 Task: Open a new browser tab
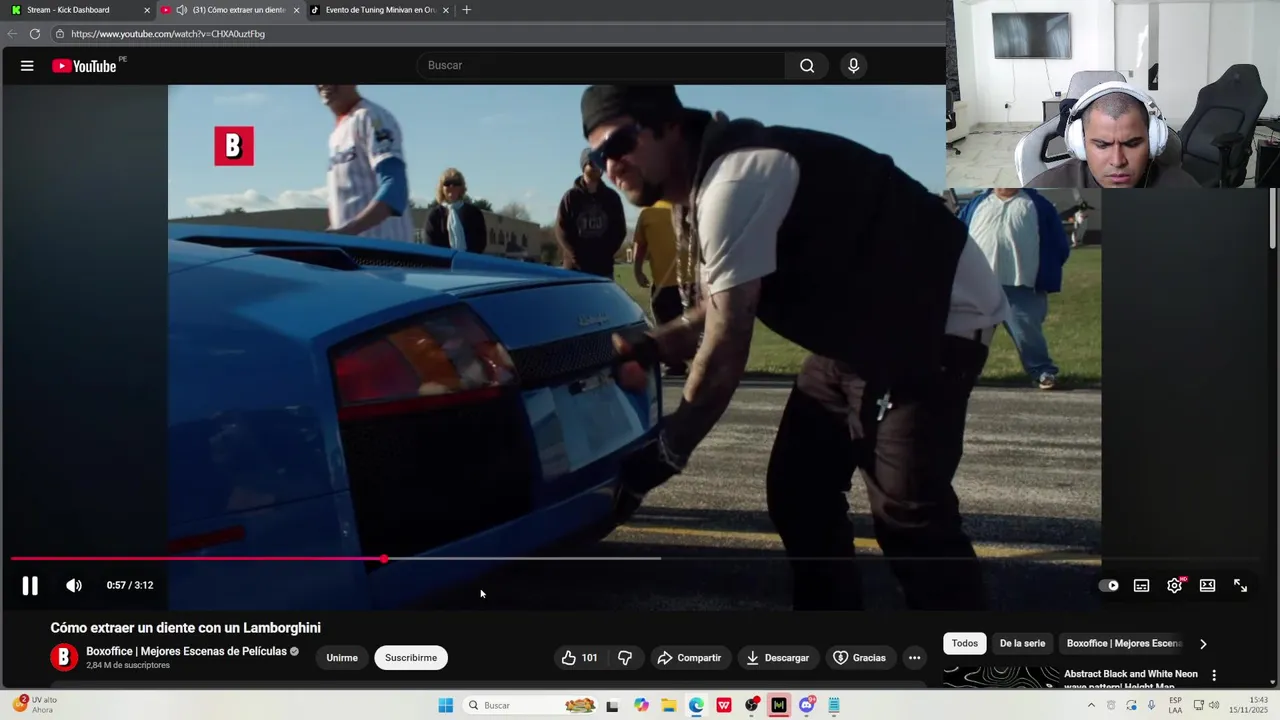point(466,10)
